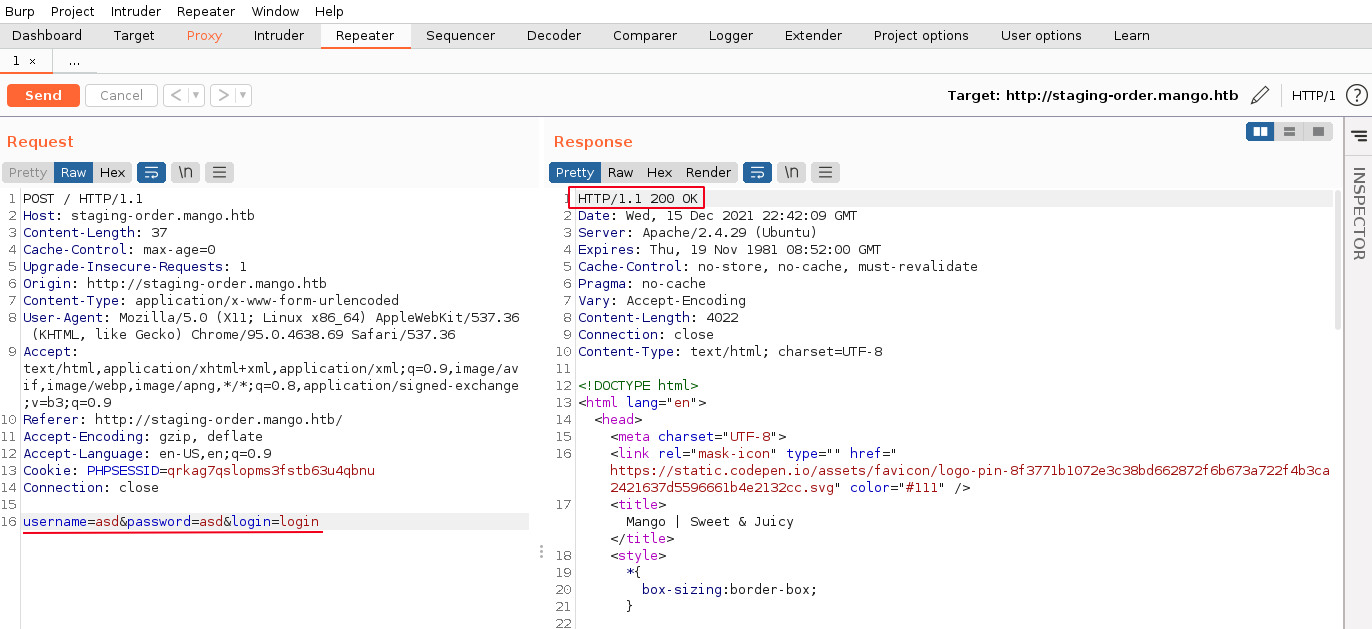Close Repeater tab 1
1372x629 pixels.
(32, 61)
